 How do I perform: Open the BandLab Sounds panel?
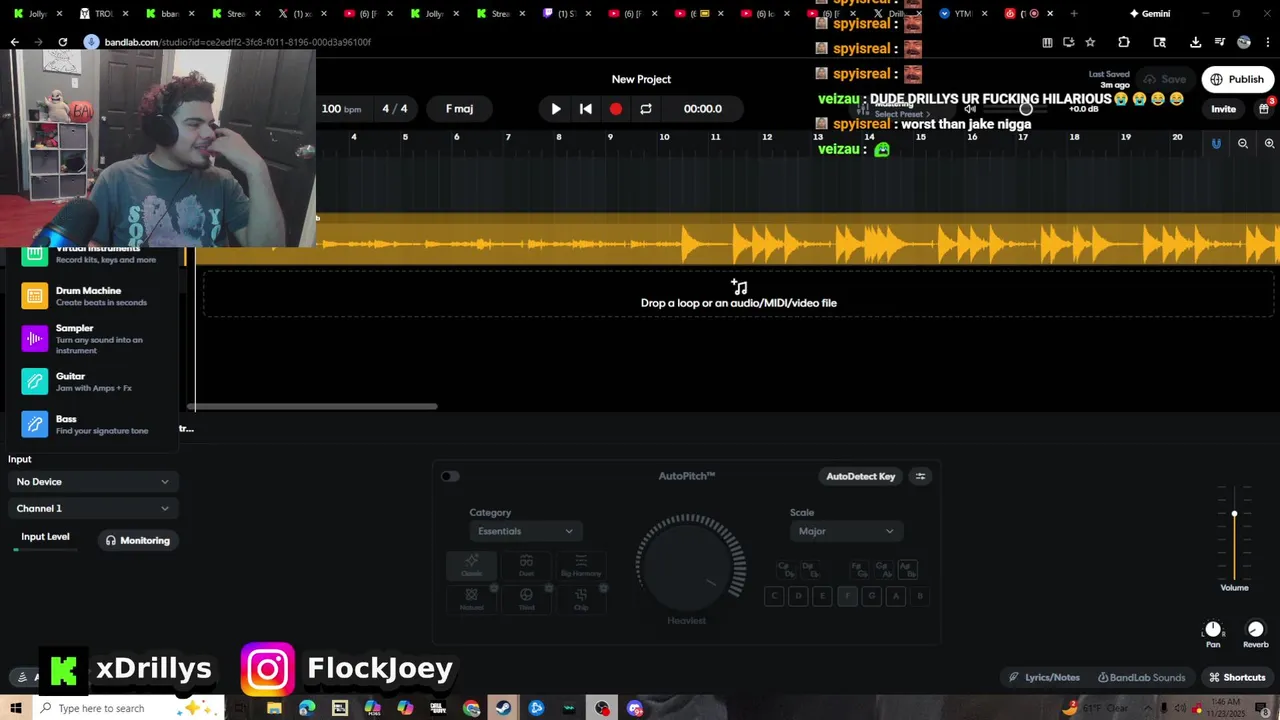(x=1141, y=677)
